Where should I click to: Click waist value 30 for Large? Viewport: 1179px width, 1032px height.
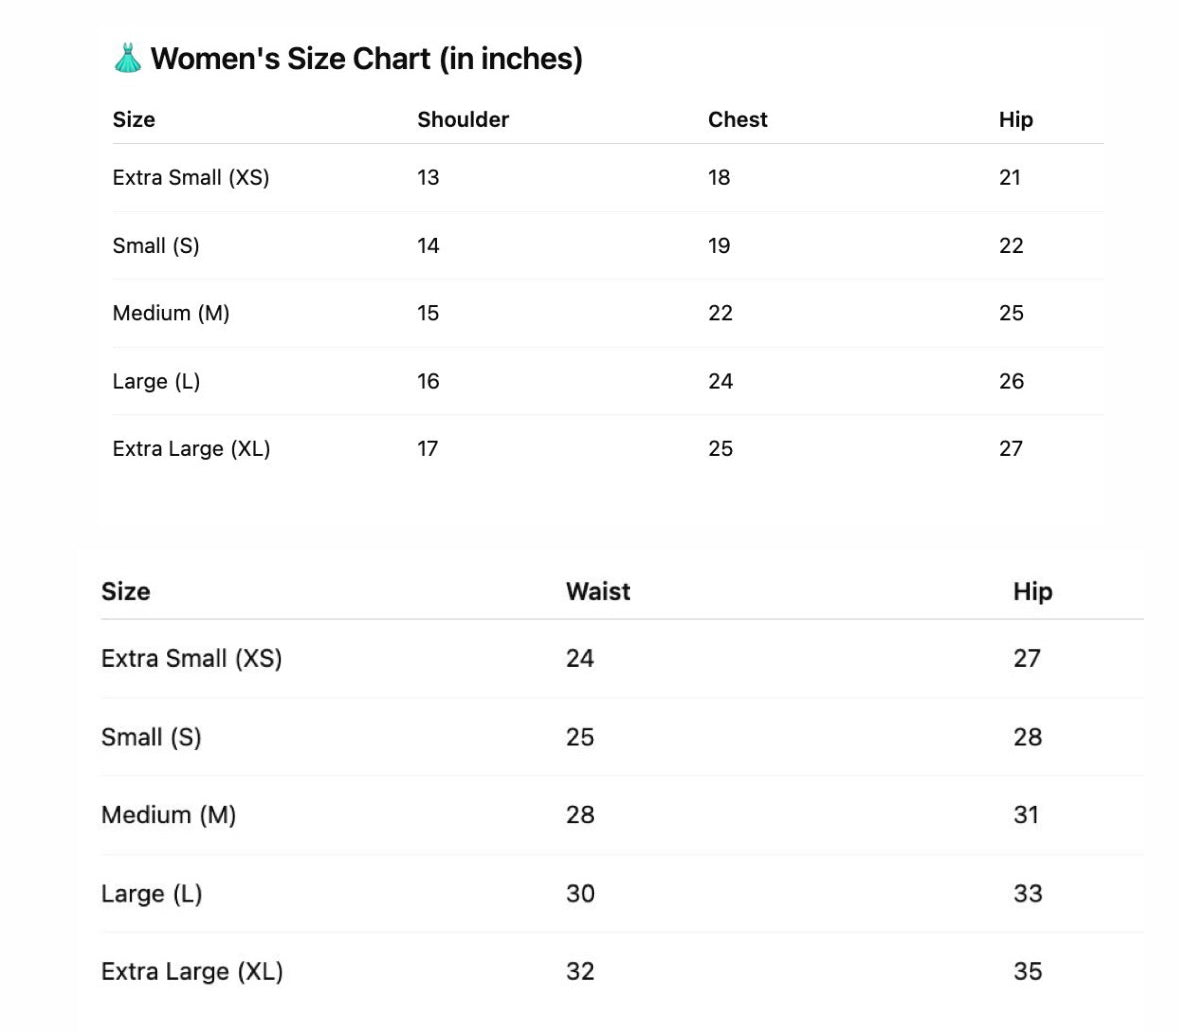click(580, 893)
